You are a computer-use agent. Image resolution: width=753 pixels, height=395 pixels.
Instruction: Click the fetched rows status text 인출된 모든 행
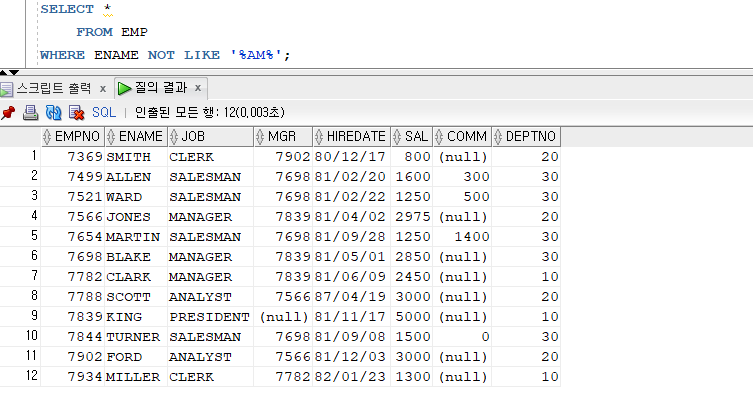209,112
